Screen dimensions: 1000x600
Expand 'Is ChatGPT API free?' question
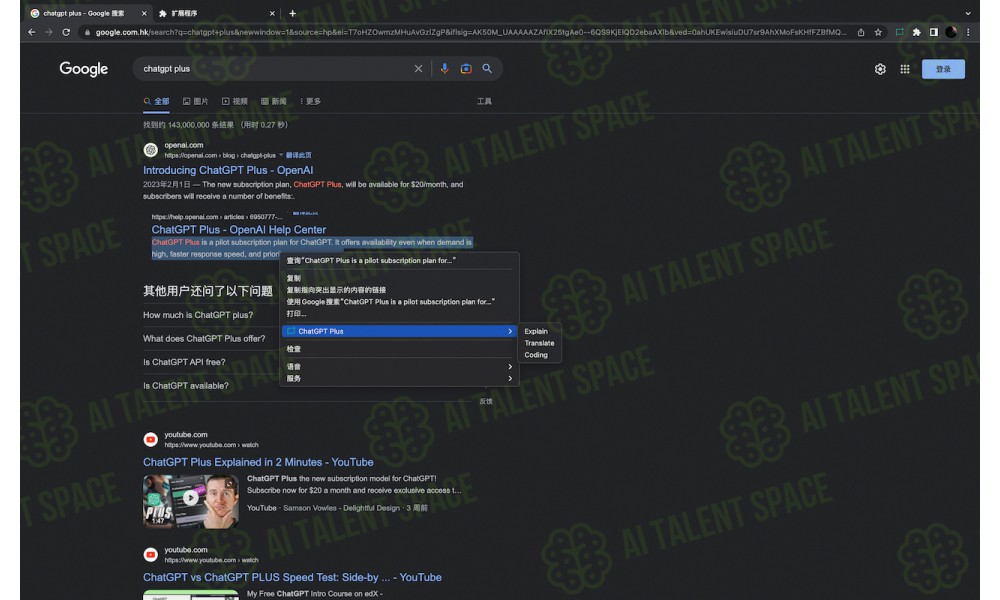click(184, 362)
